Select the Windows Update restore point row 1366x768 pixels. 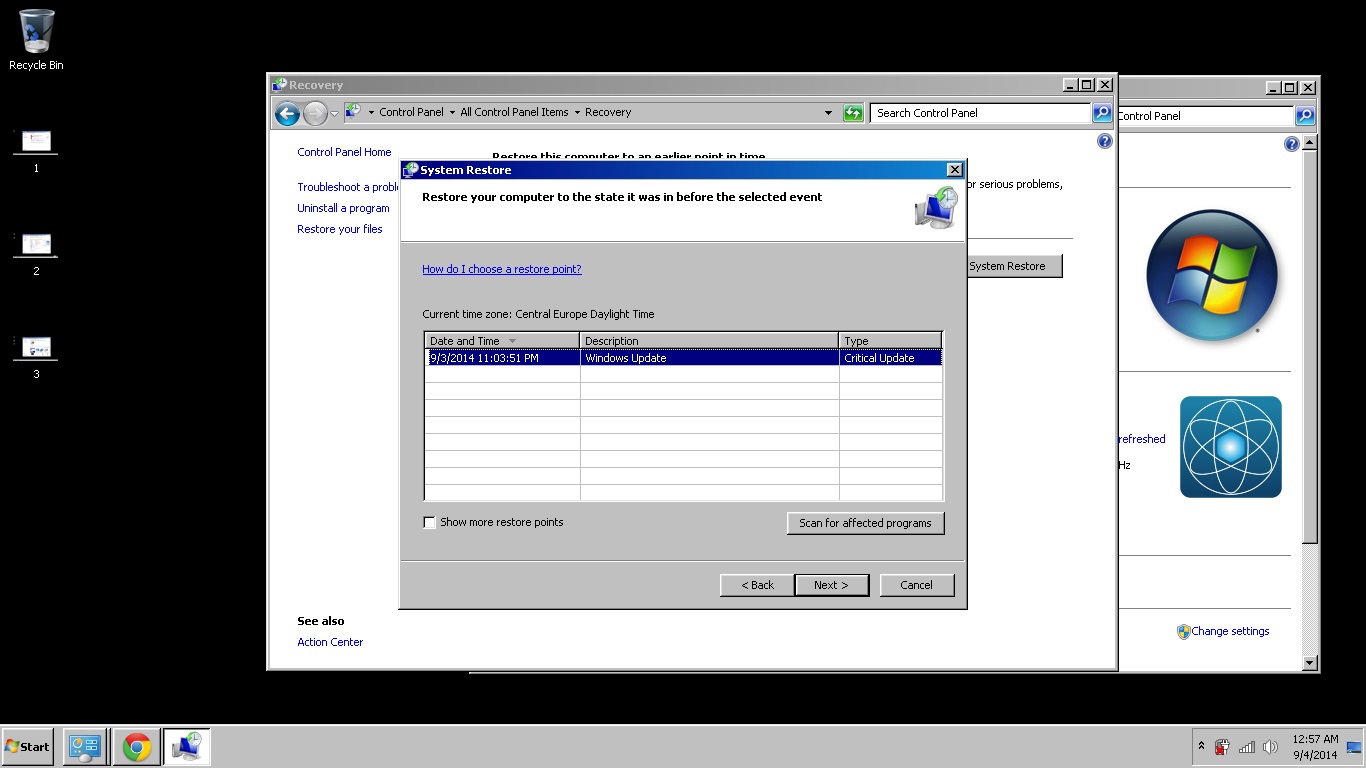(x=684, y=358)
